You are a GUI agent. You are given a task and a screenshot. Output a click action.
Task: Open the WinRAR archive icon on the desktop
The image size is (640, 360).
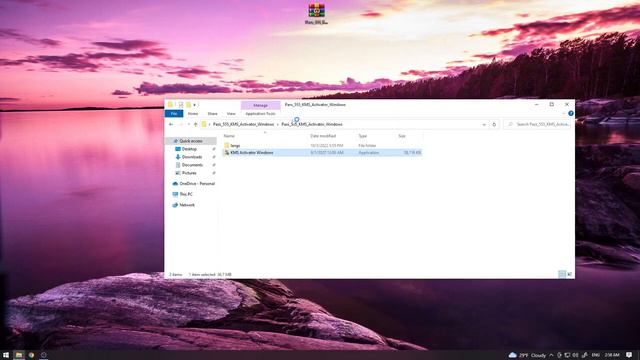click(316, 13)
